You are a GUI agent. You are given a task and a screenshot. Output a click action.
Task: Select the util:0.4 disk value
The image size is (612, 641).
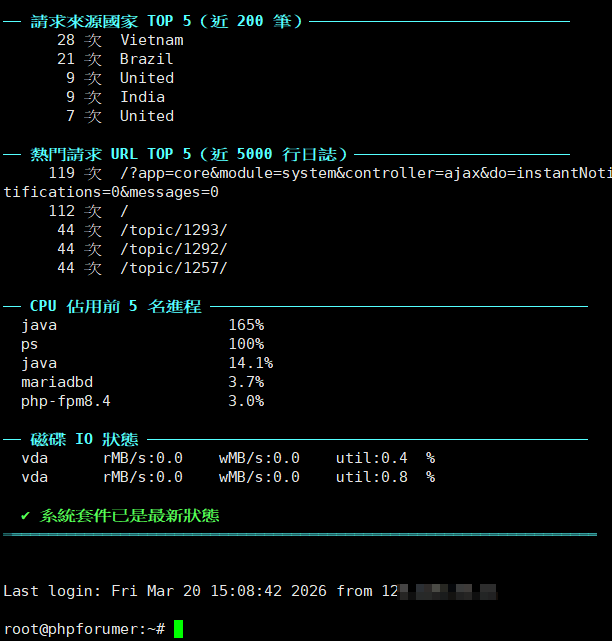pyautogui.click(x=372, y=458)
